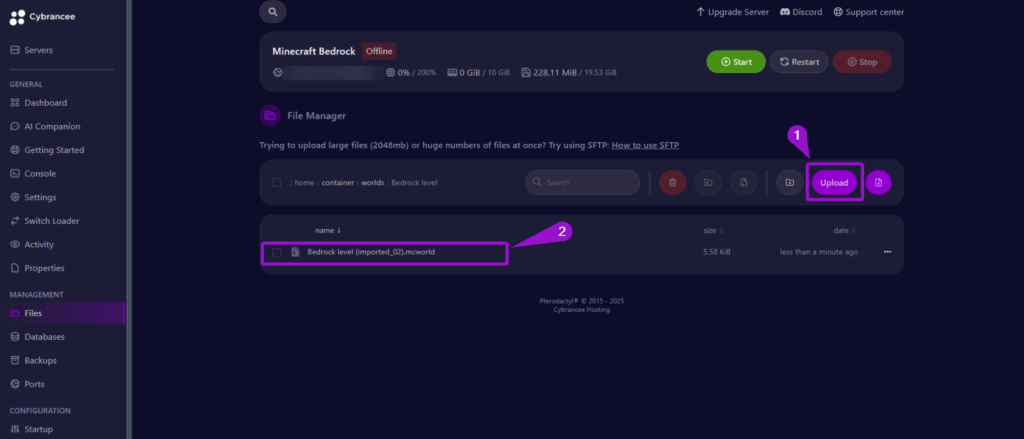Tick the Bedrock level mcworld file checkbox
Viewport: 1024px width, 439px height.
coord(277,252)
